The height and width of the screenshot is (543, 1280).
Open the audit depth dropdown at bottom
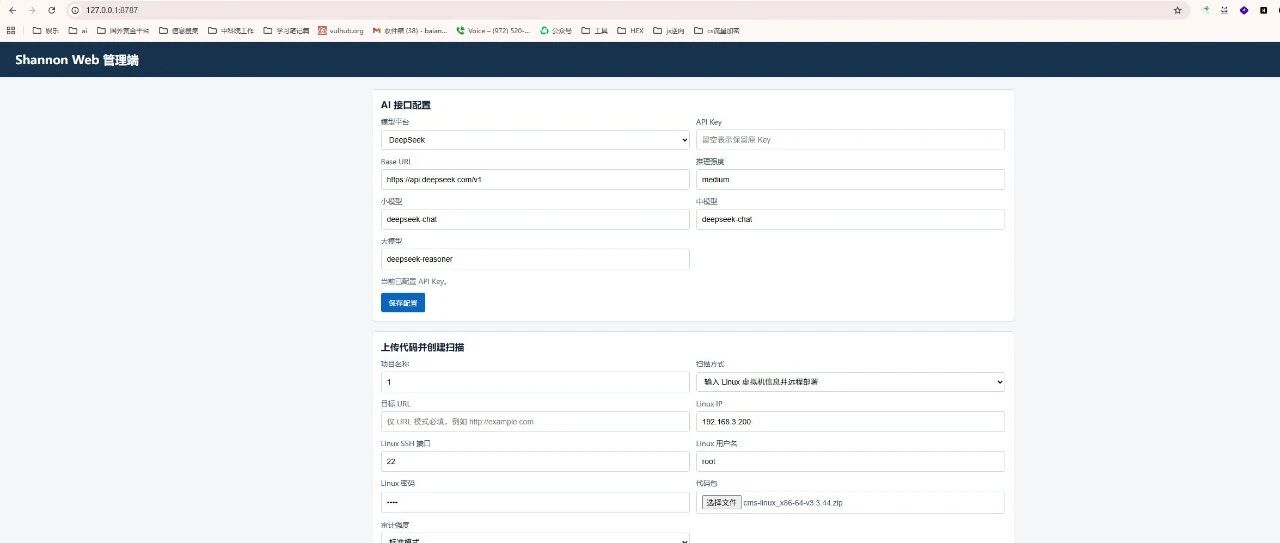535,538
